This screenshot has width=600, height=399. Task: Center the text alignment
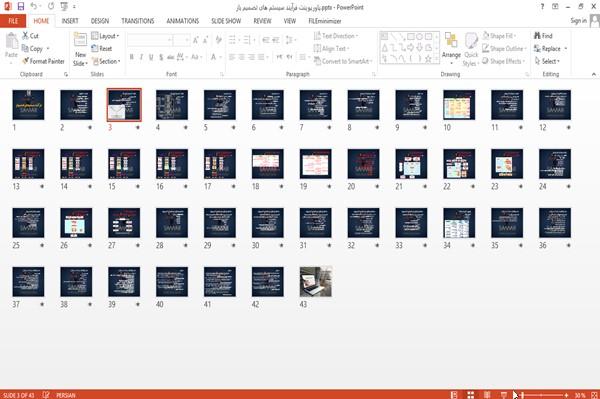pos(241,57)
